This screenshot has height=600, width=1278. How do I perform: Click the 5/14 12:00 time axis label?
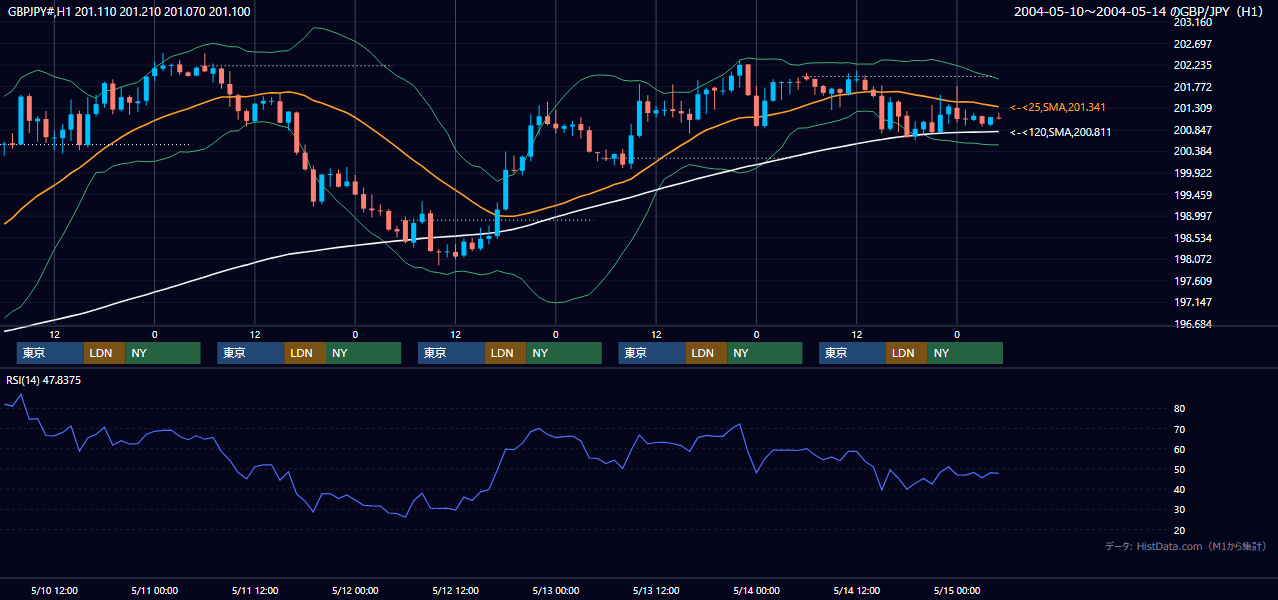coord(857,590)
